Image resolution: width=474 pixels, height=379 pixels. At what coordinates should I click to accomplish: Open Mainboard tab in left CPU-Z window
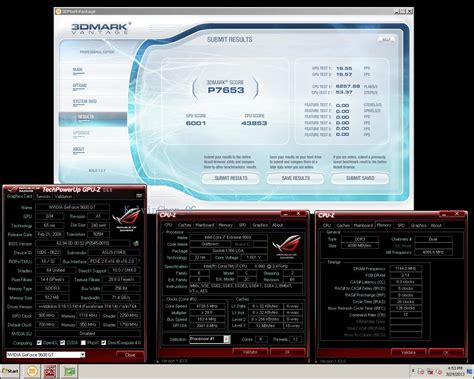205,225
